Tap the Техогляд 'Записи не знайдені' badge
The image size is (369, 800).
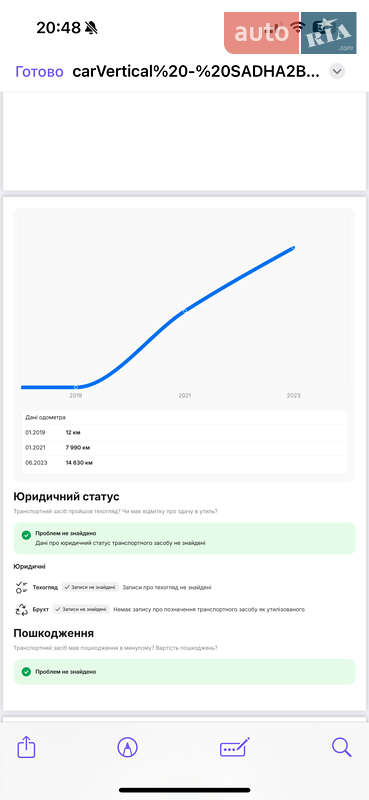point(90,587)
